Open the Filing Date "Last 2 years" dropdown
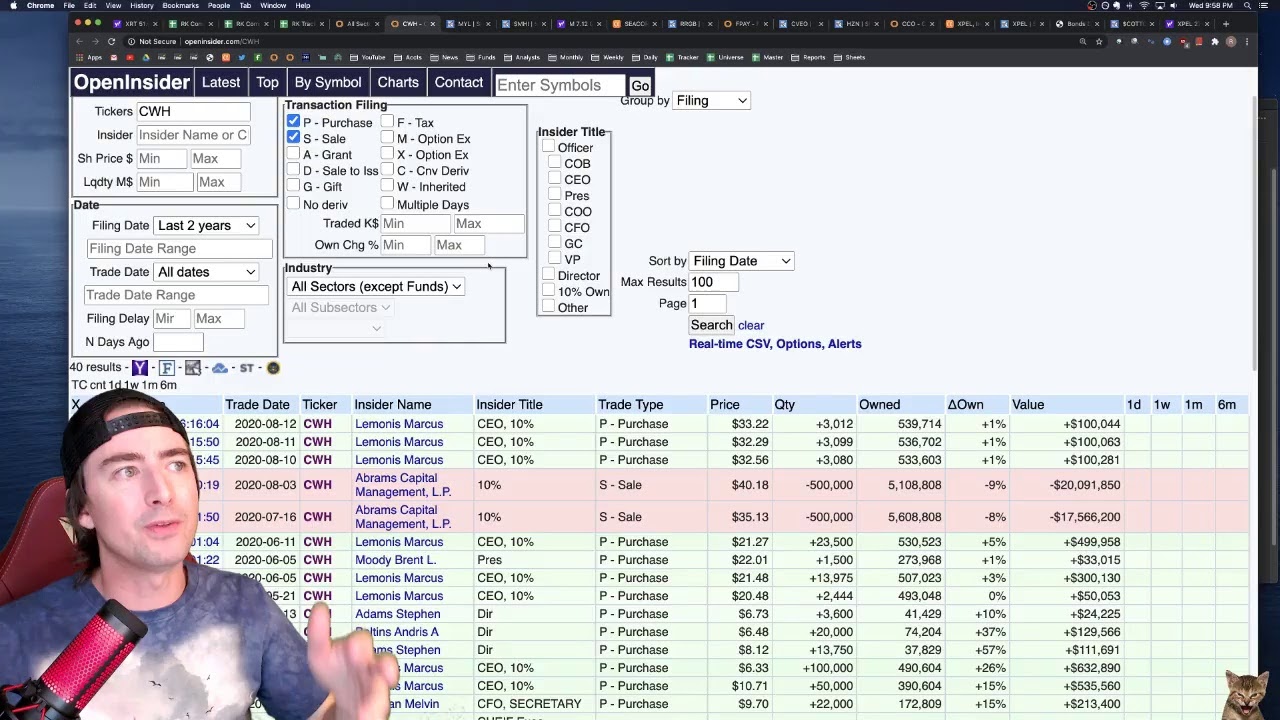The height and width of the screenshot is (720, 1280). click(206, 225)
